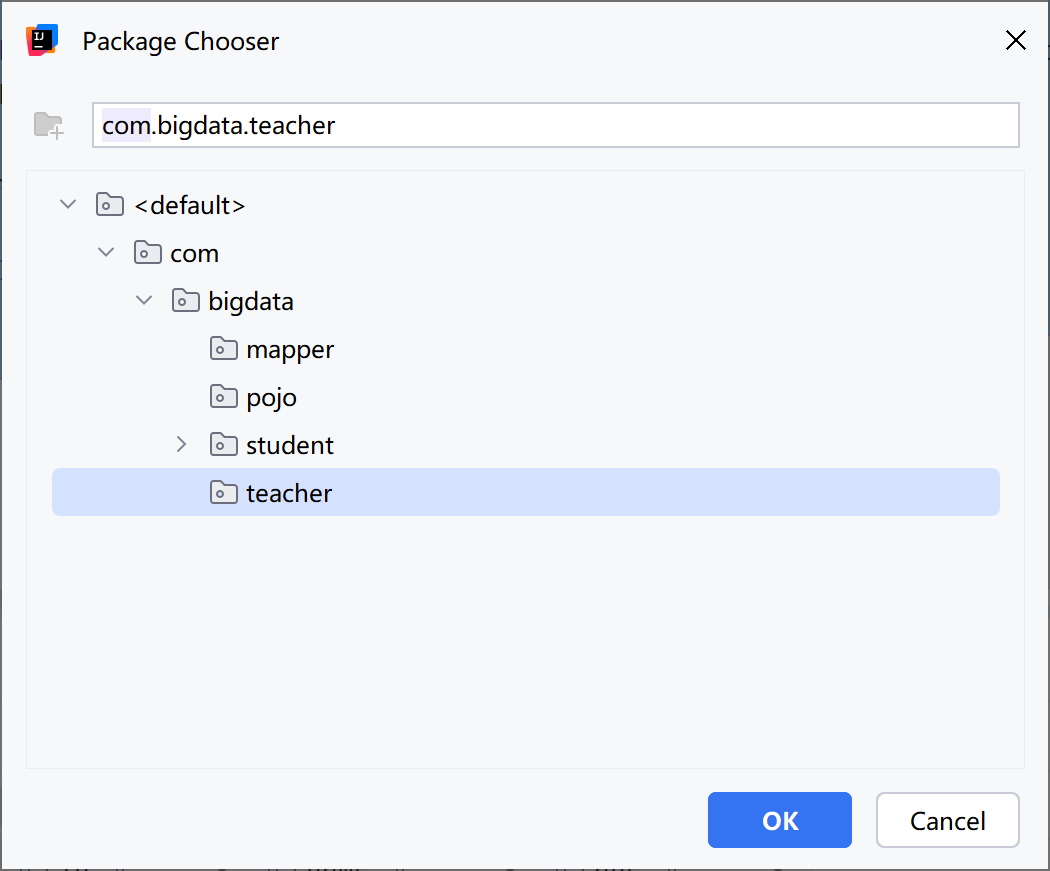The width and height of the screenshot is (1050, 871).
Task: Collapse the bigdata package node
Action: (144, 300)
